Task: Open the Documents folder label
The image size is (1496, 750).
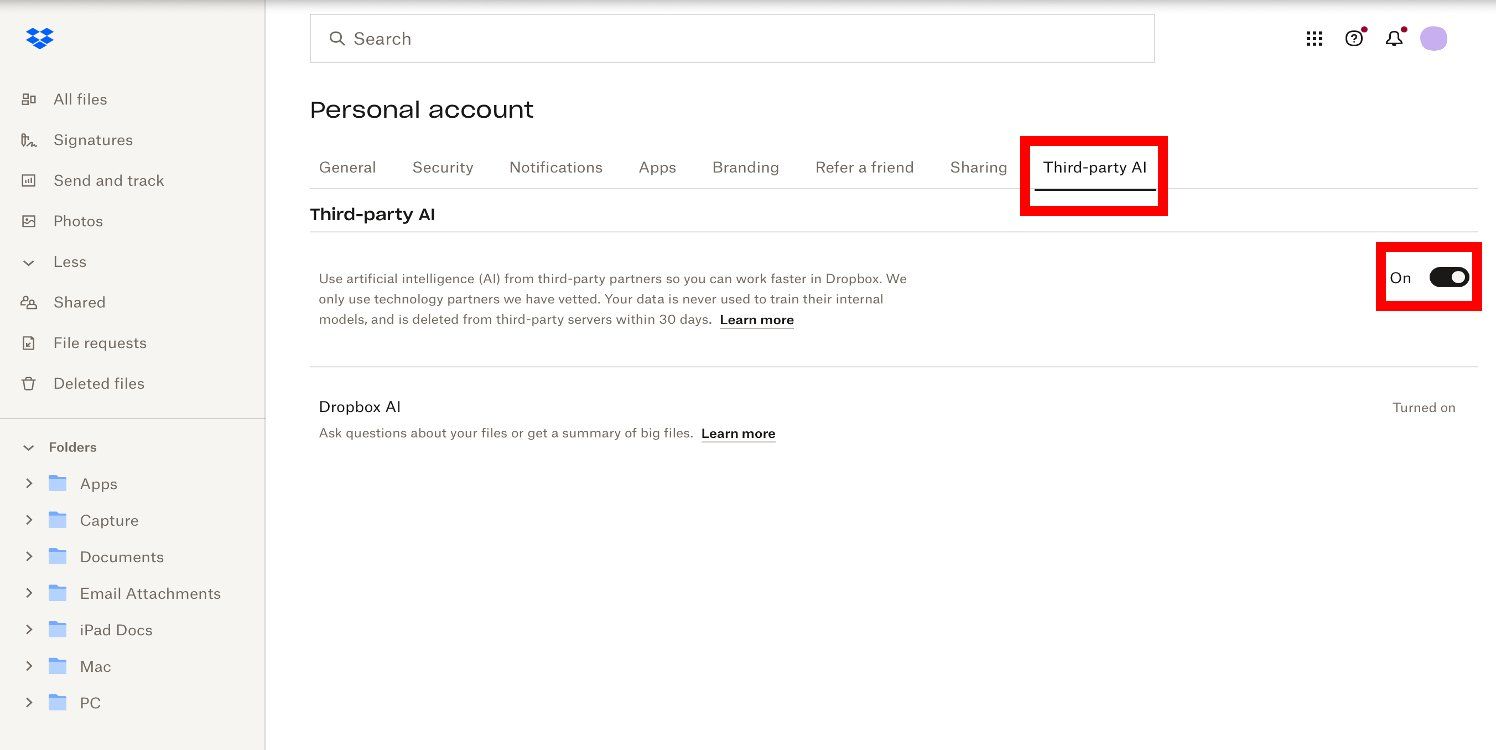Action: [122, 557]
